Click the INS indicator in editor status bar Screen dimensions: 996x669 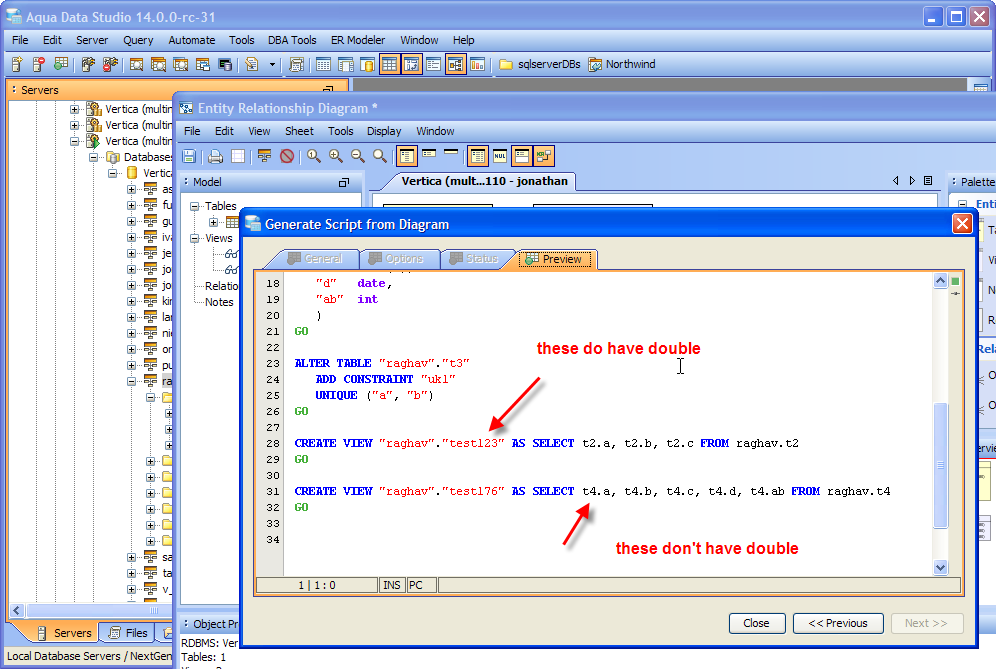pyautogui.click(x=392, y=585)
